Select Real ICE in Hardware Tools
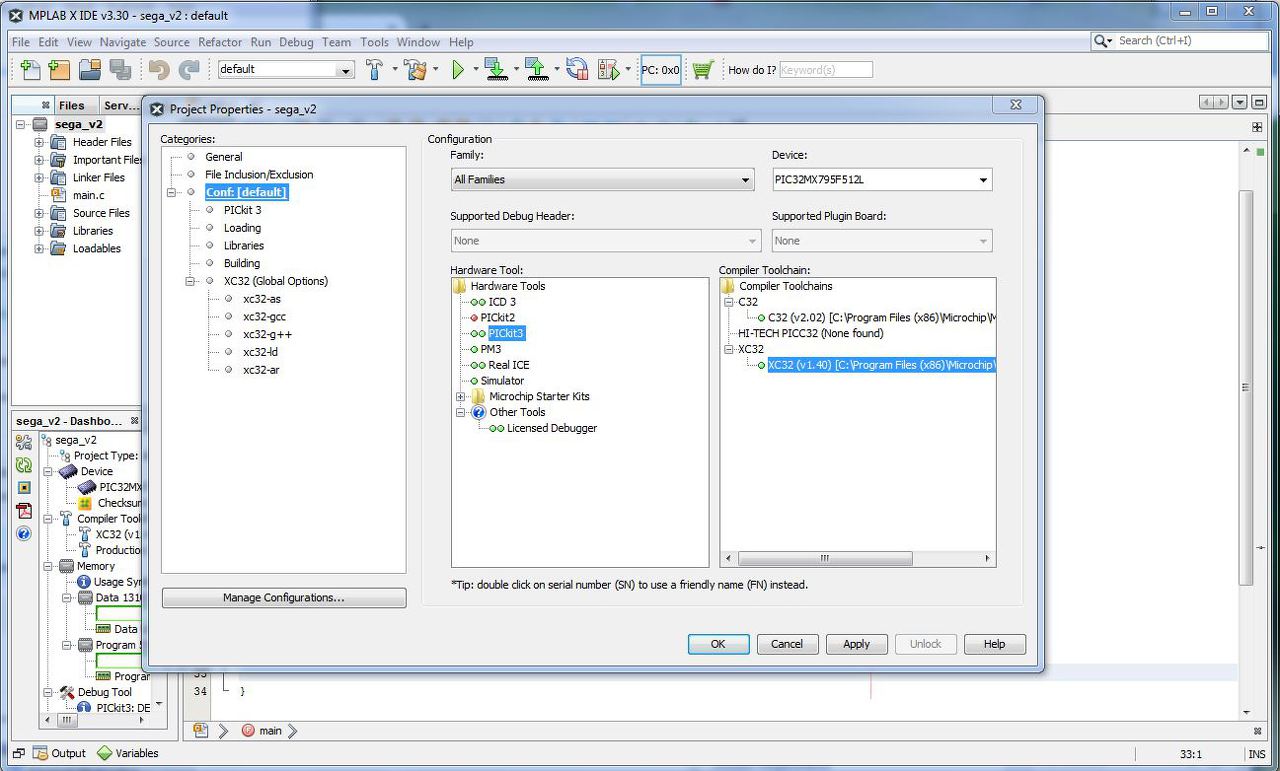Screen dimensions: 1280x771 point(509,365)
